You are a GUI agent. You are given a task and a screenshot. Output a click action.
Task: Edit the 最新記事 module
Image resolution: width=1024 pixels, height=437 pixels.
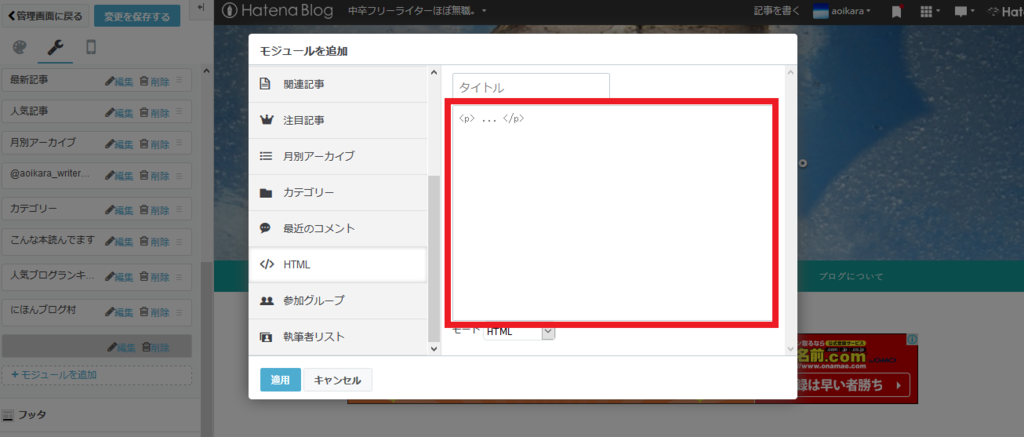[x=119, y=82]
